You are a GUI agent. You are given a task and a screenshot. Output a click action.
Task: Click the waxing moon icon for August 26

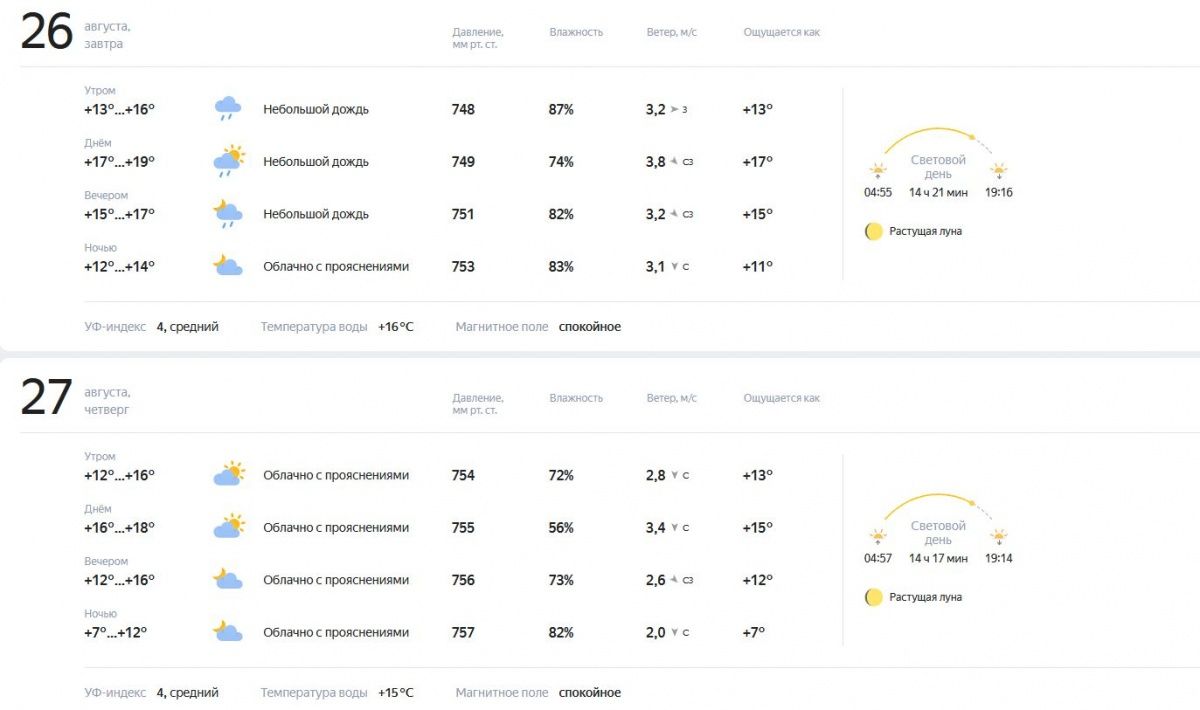click(874, 231)
